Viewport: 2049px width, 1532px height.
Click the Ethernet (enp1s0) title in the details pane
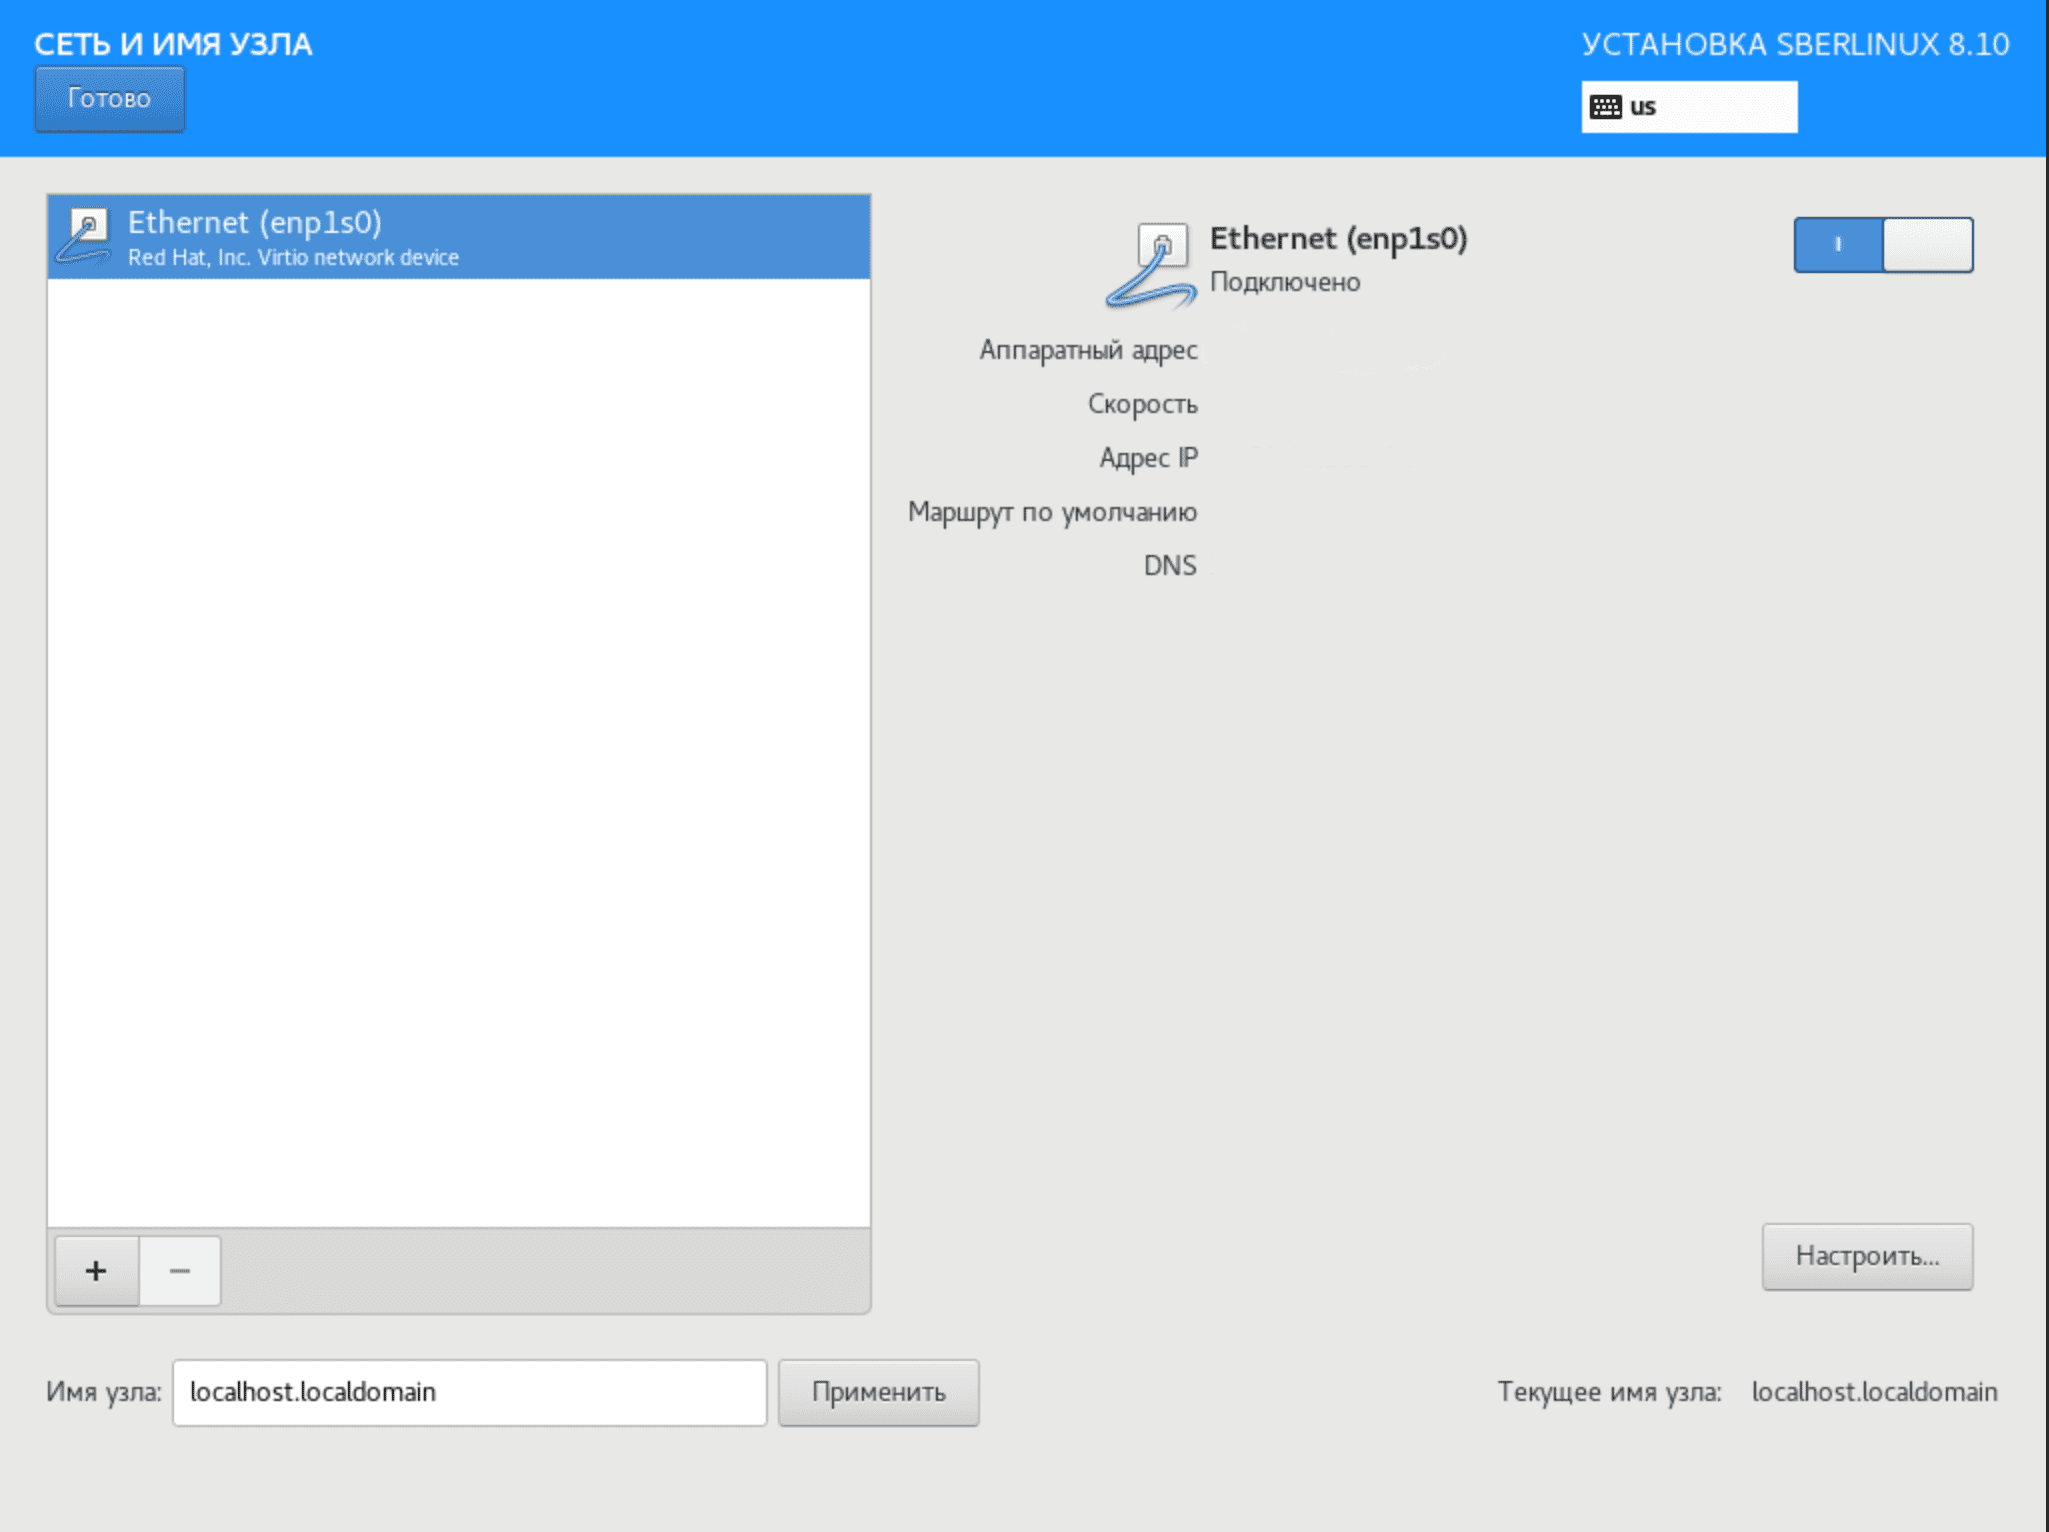1338,239
